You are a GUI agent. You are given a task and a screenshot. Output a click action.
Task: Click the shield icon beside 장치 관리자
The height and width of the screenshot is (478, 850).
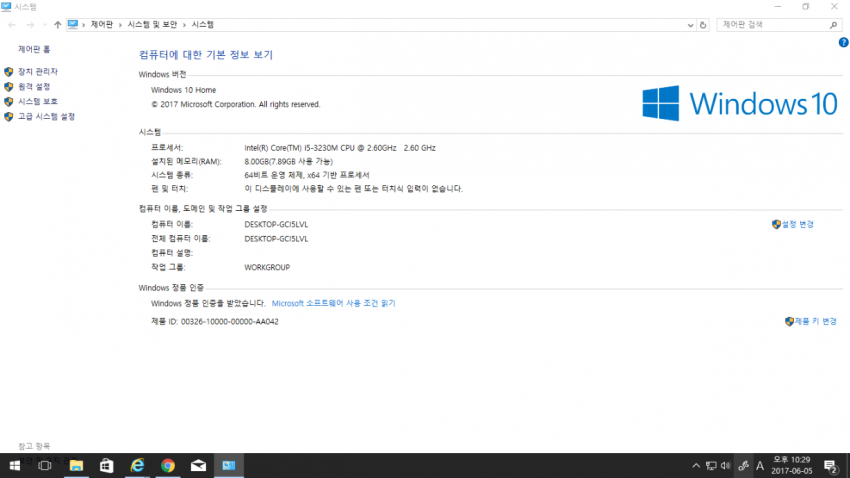tap(9, 72)
